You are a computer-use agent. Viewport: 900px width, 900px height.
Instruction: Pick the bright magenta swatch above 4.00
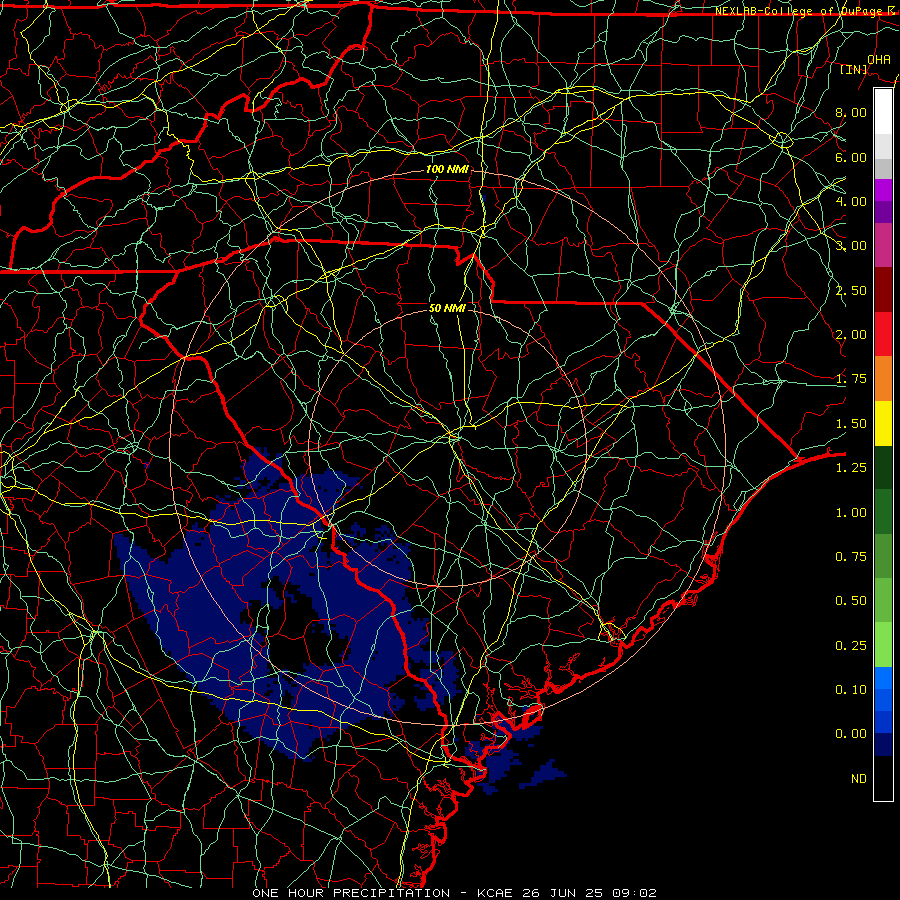pyautogui.click(x=883, y=190)
